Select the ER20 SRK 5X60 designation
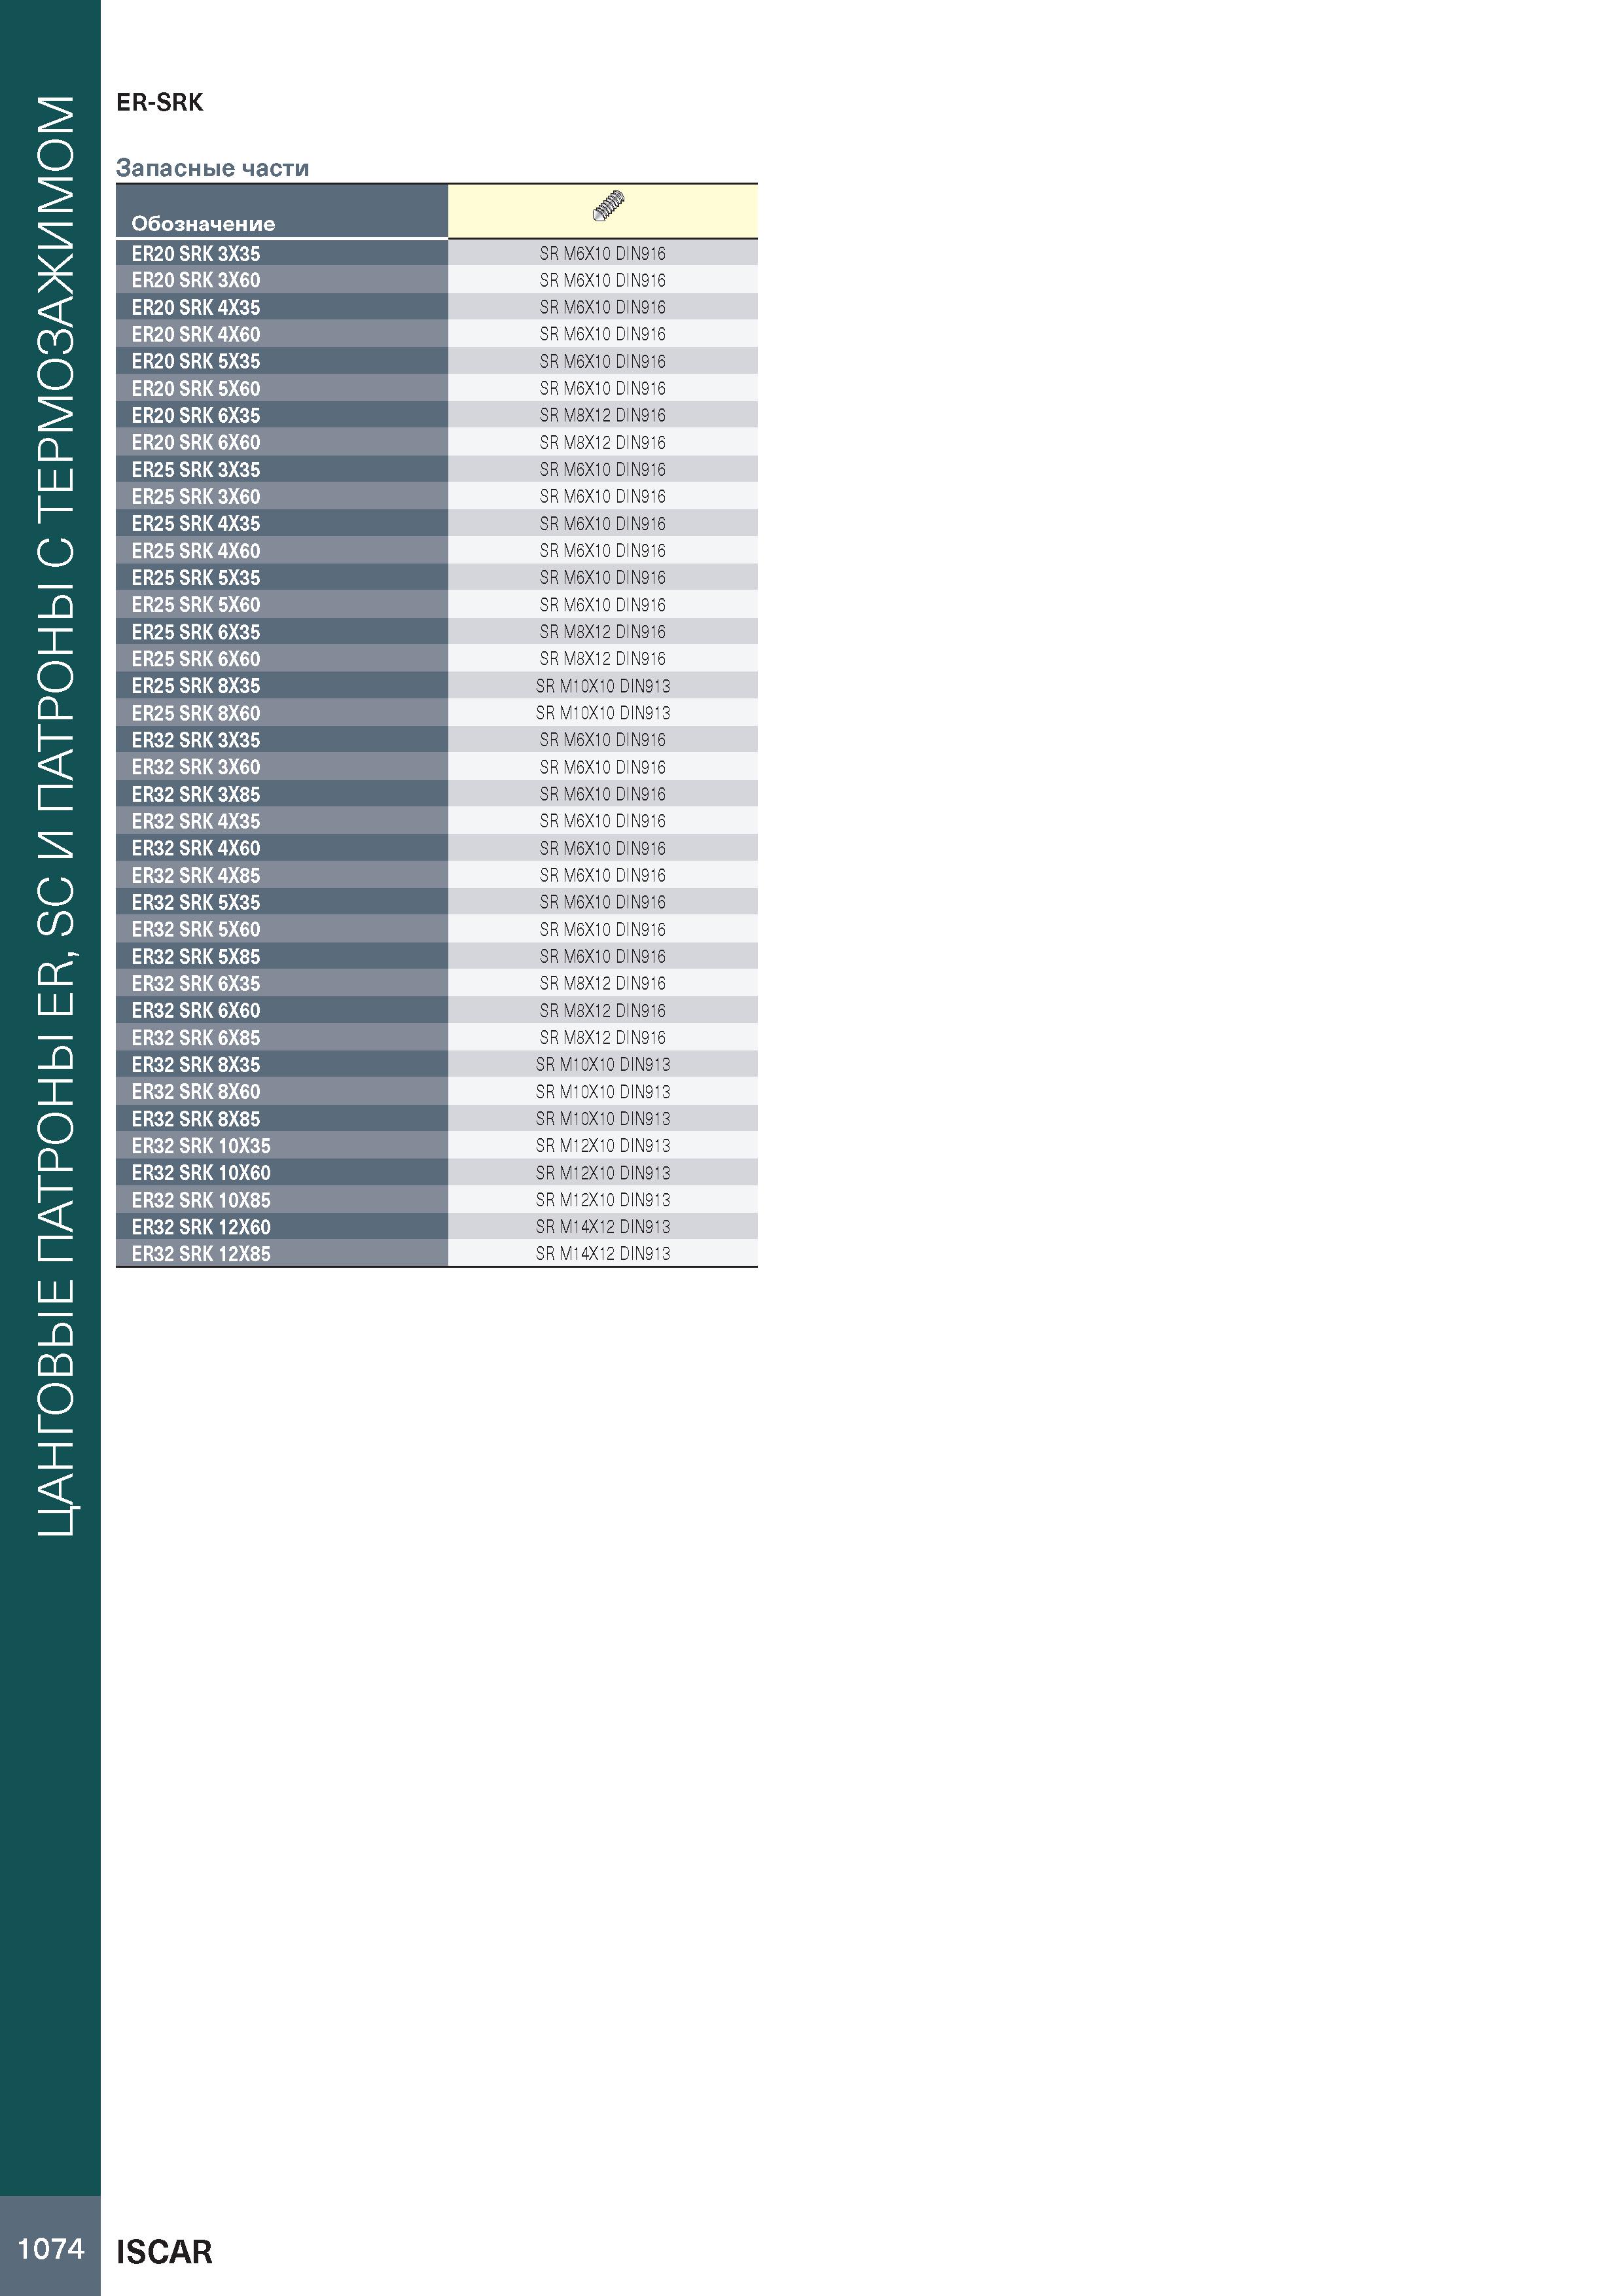1623x2296 pixels. (196, 389)
